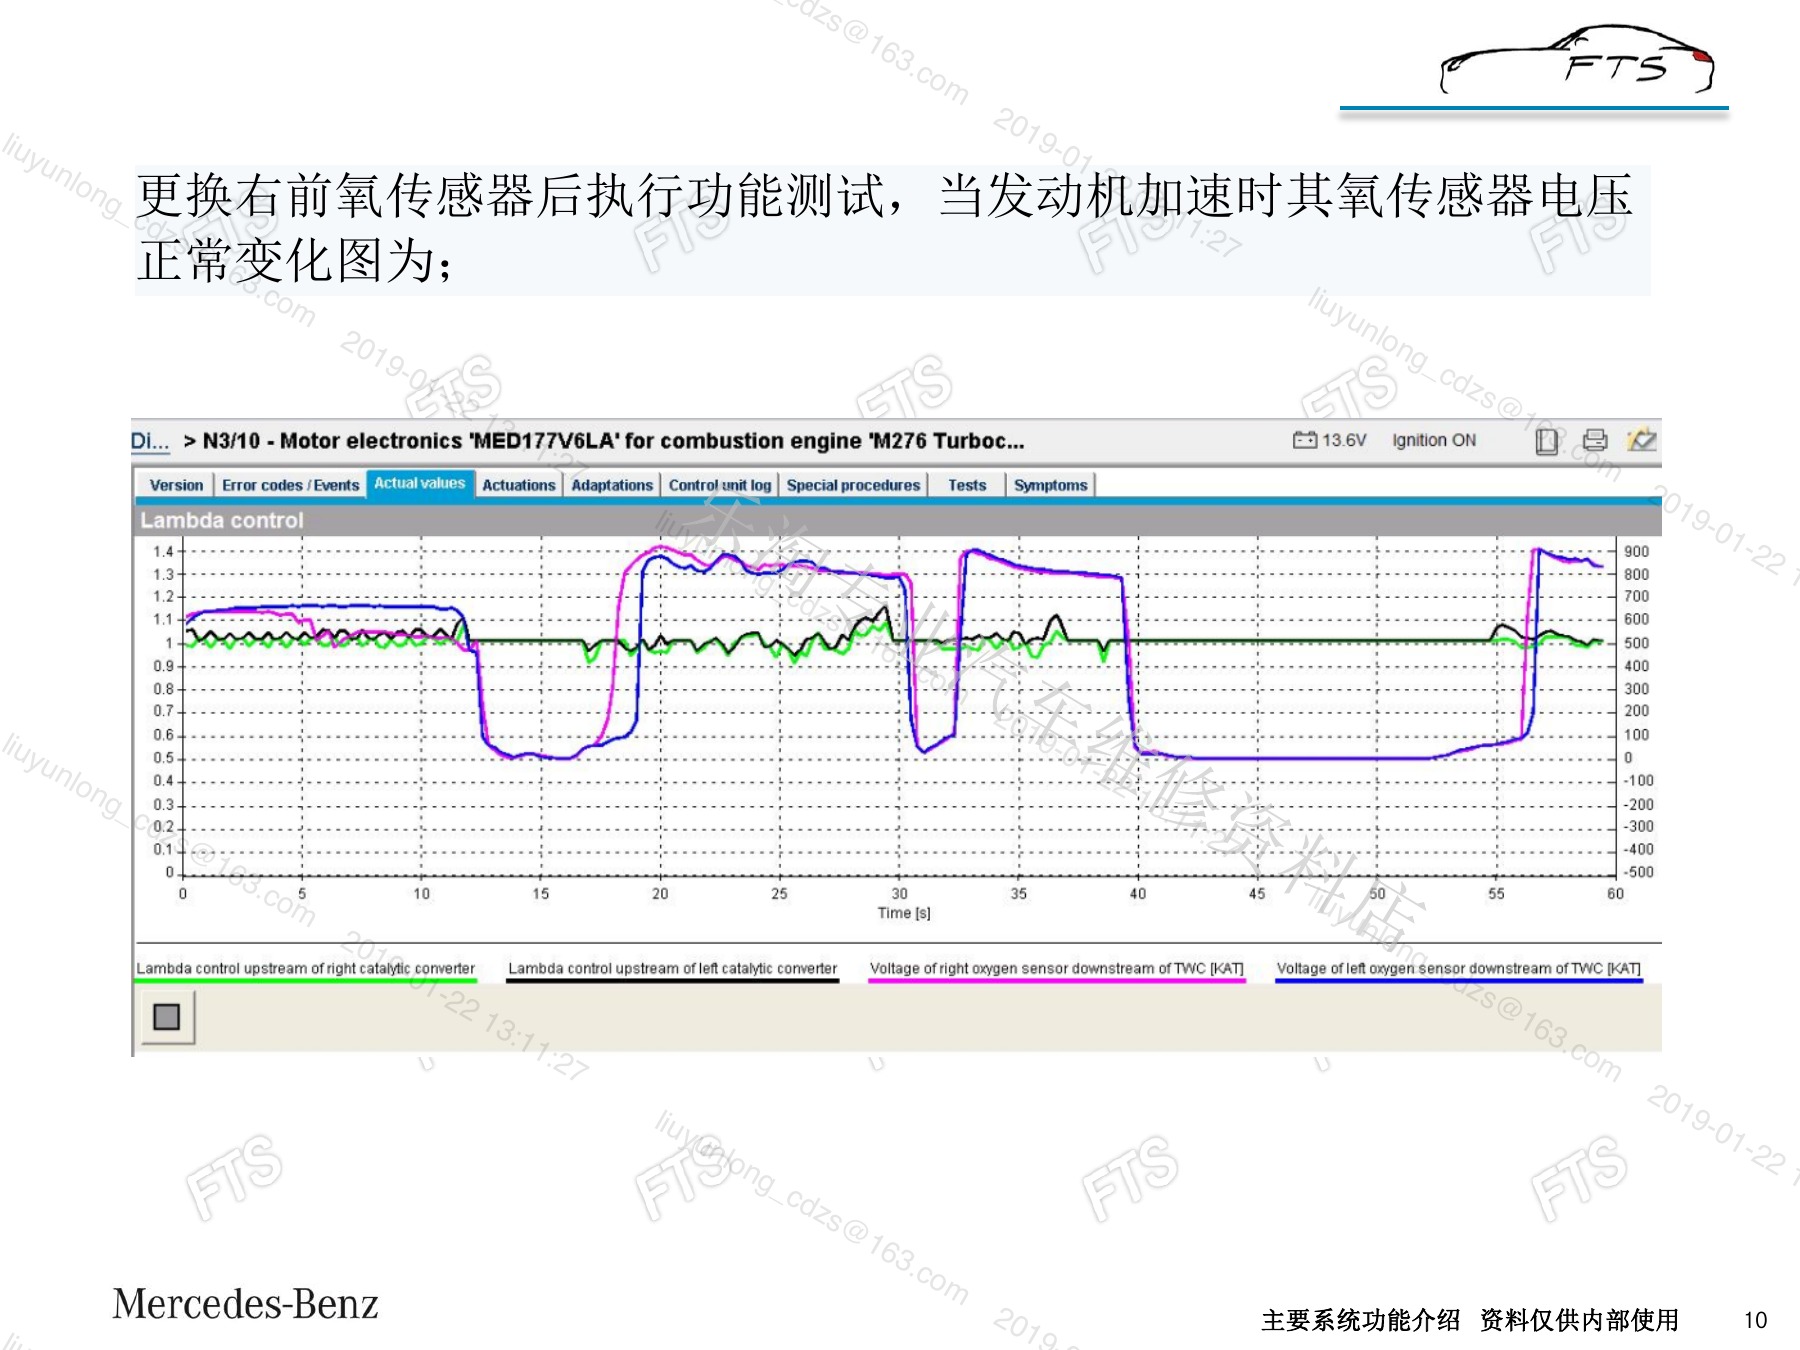
Task: Open the Version tab
Action: click(x=176, y=485)
